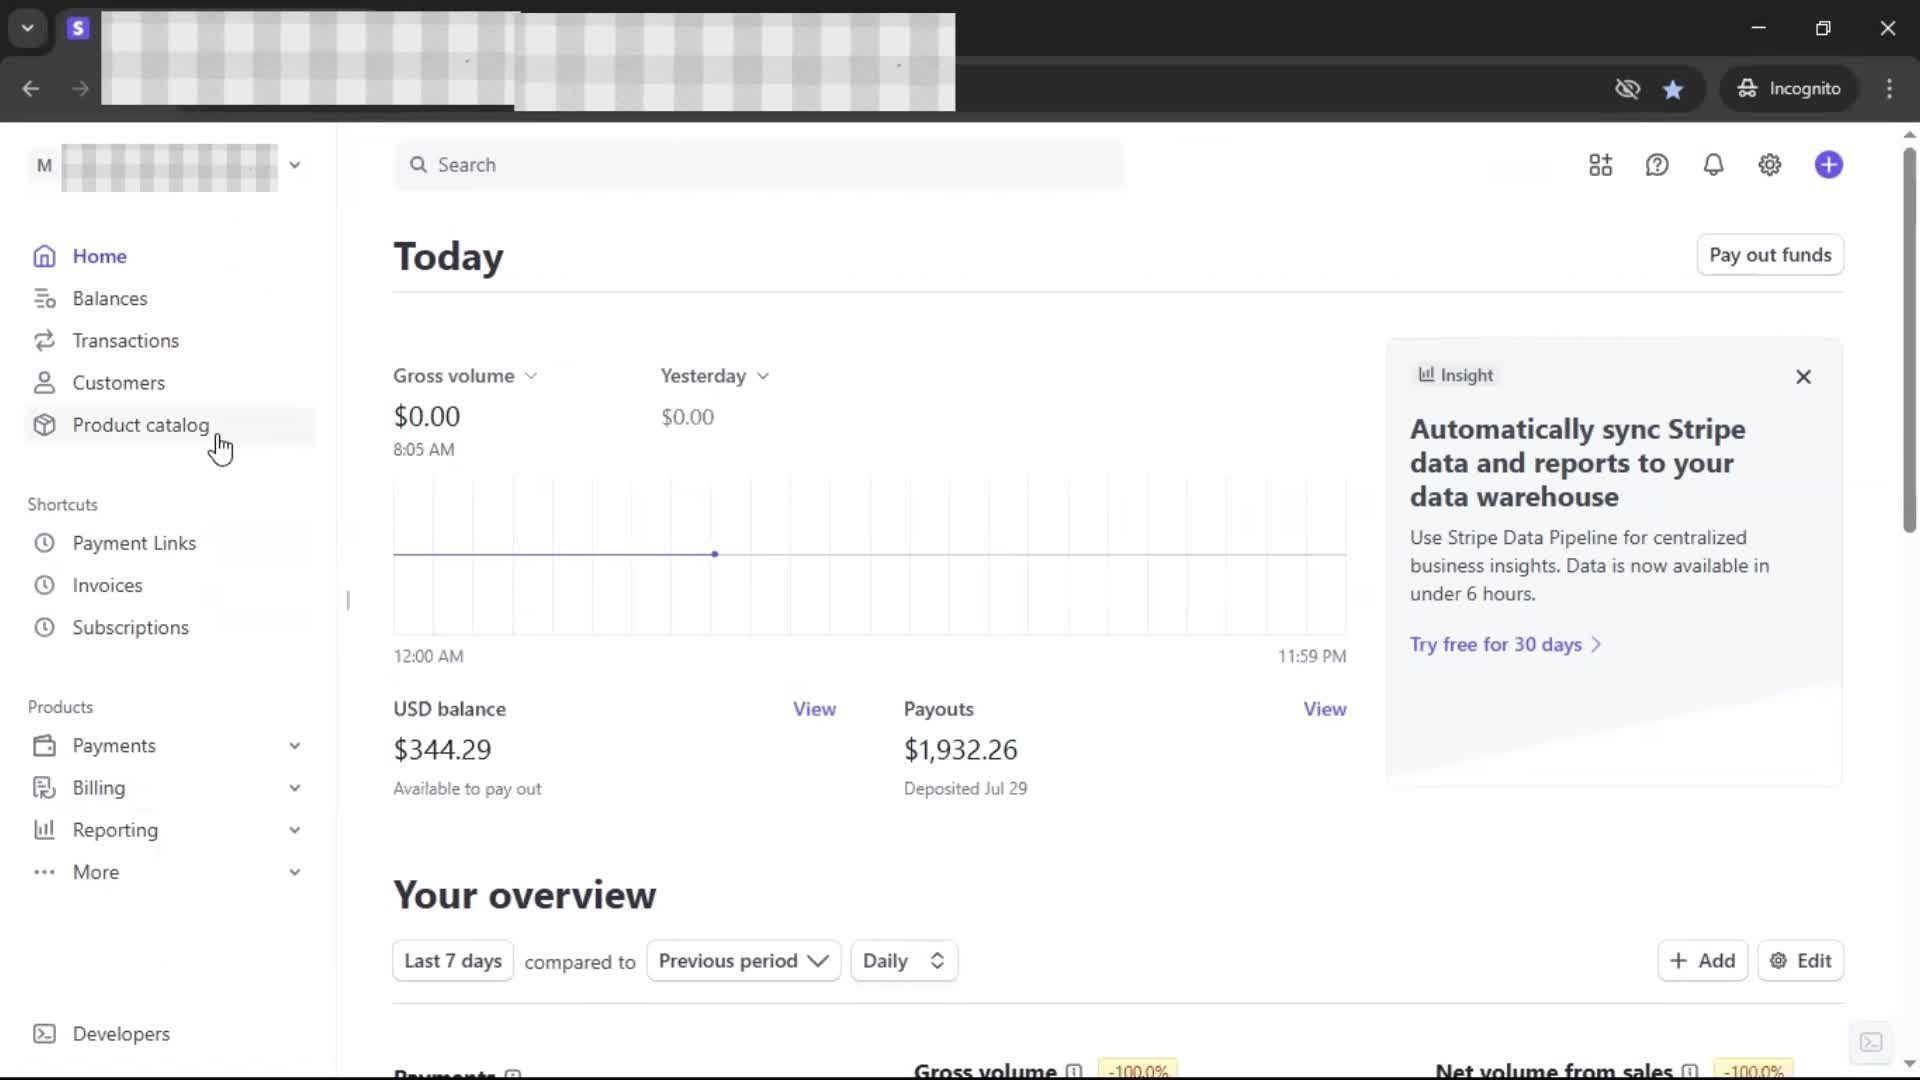Click the page's vertical scrollbar thumb
This screenshot has height=1080, width=1920.
1909,340
